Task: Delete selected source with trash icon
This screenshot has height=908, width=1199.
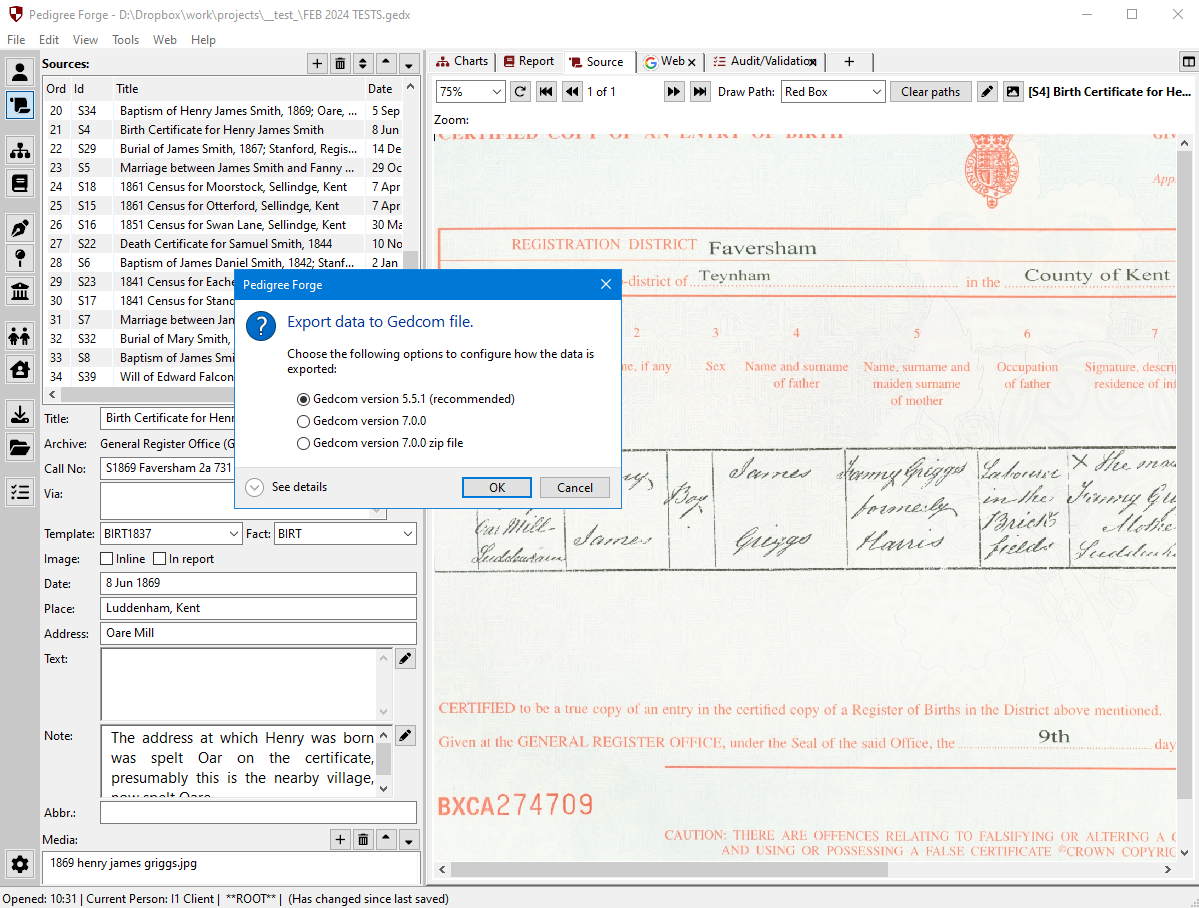Action: 340,64
